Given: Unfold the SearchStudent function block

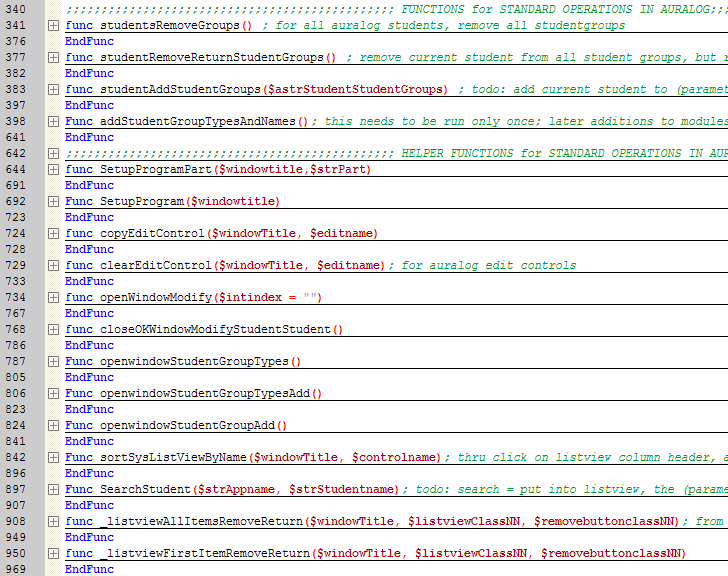Looking at the screenshot, I should (x=53, y=489).
